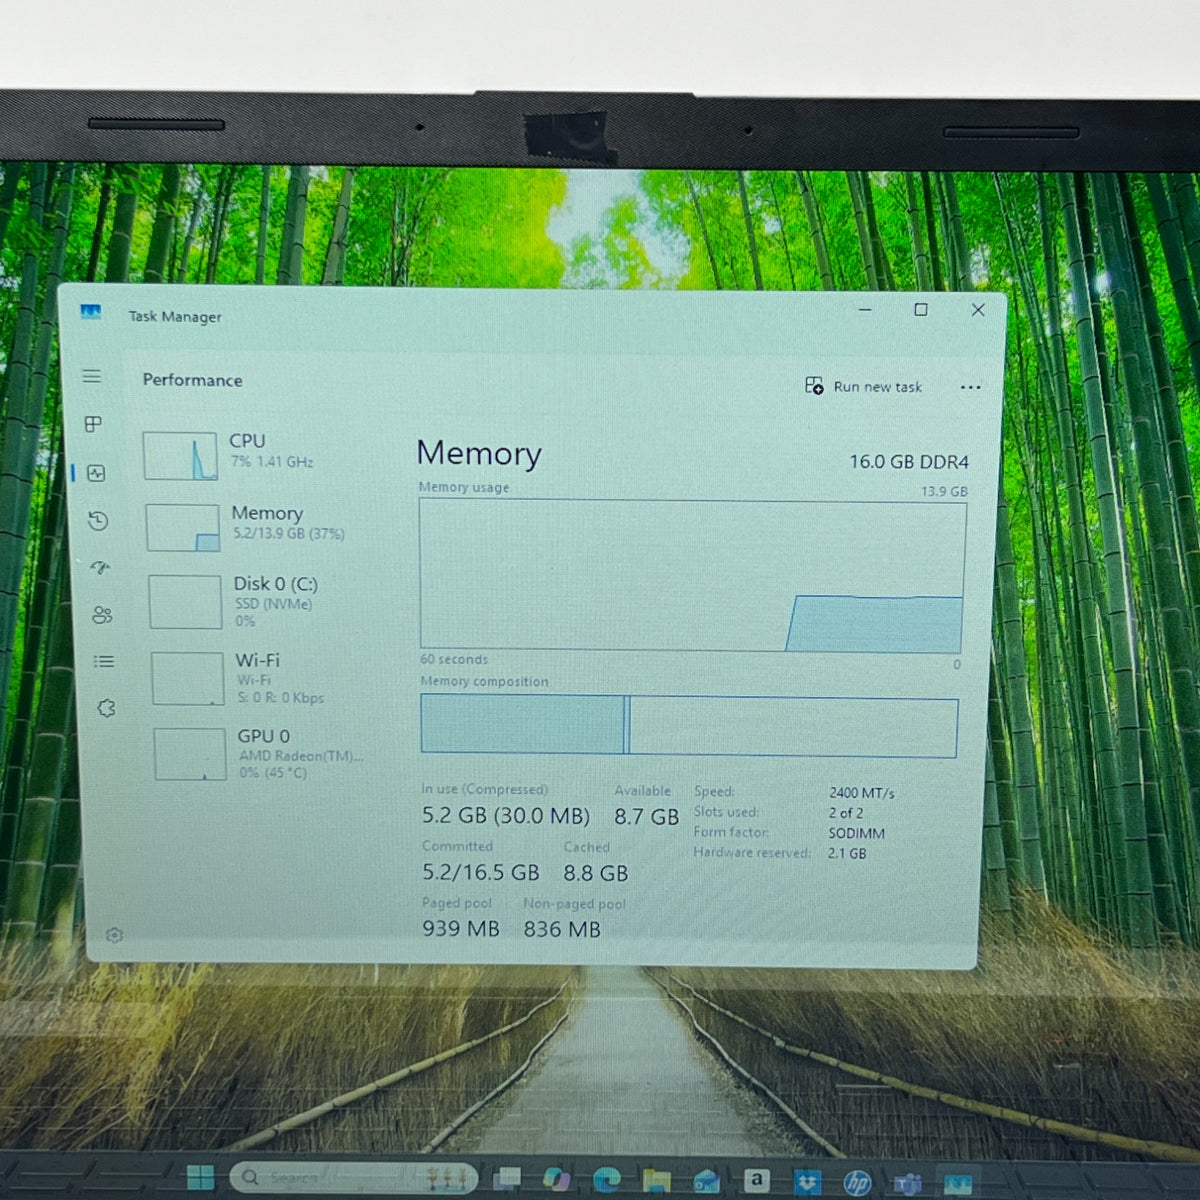Open Dropbox from the taskbar
The height and width of the screenshot is (1200, 1200).
[806, 1181]
